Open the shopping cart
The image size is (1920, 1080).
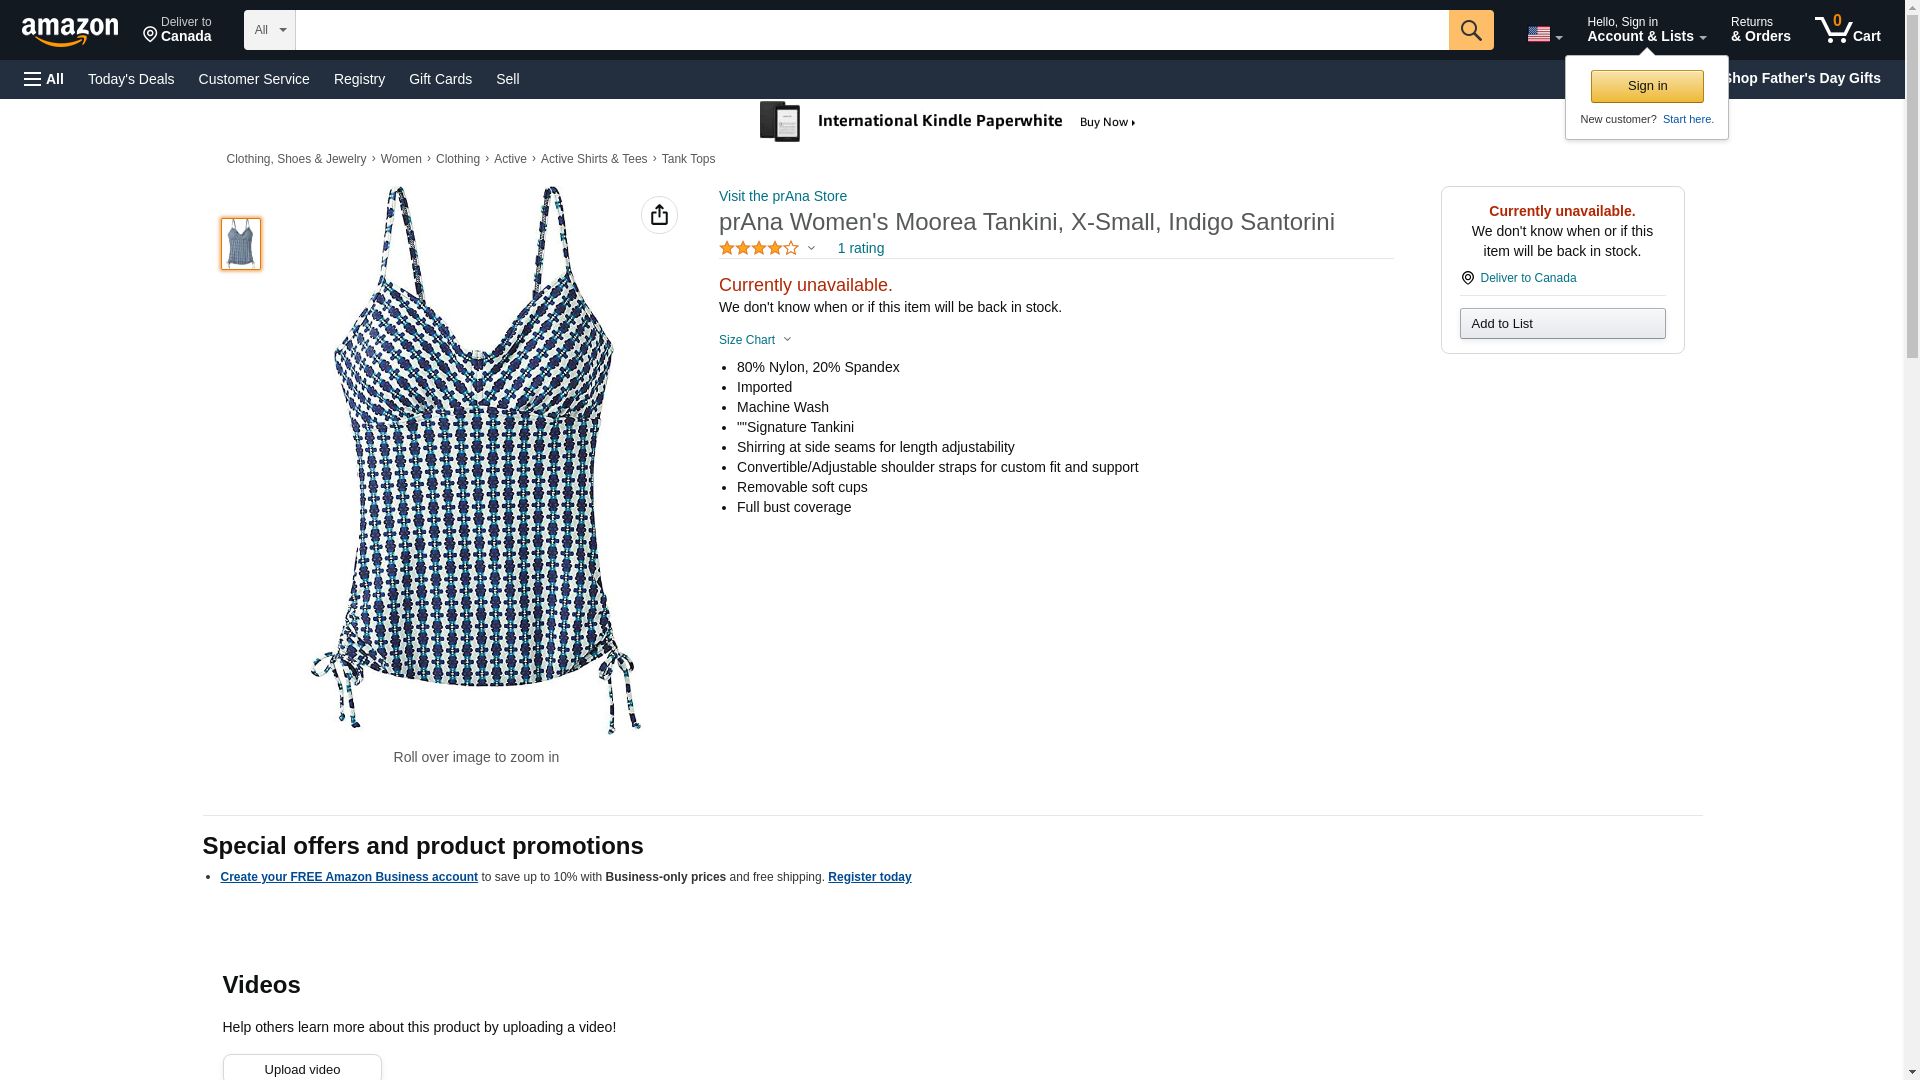click(1848, 30)
